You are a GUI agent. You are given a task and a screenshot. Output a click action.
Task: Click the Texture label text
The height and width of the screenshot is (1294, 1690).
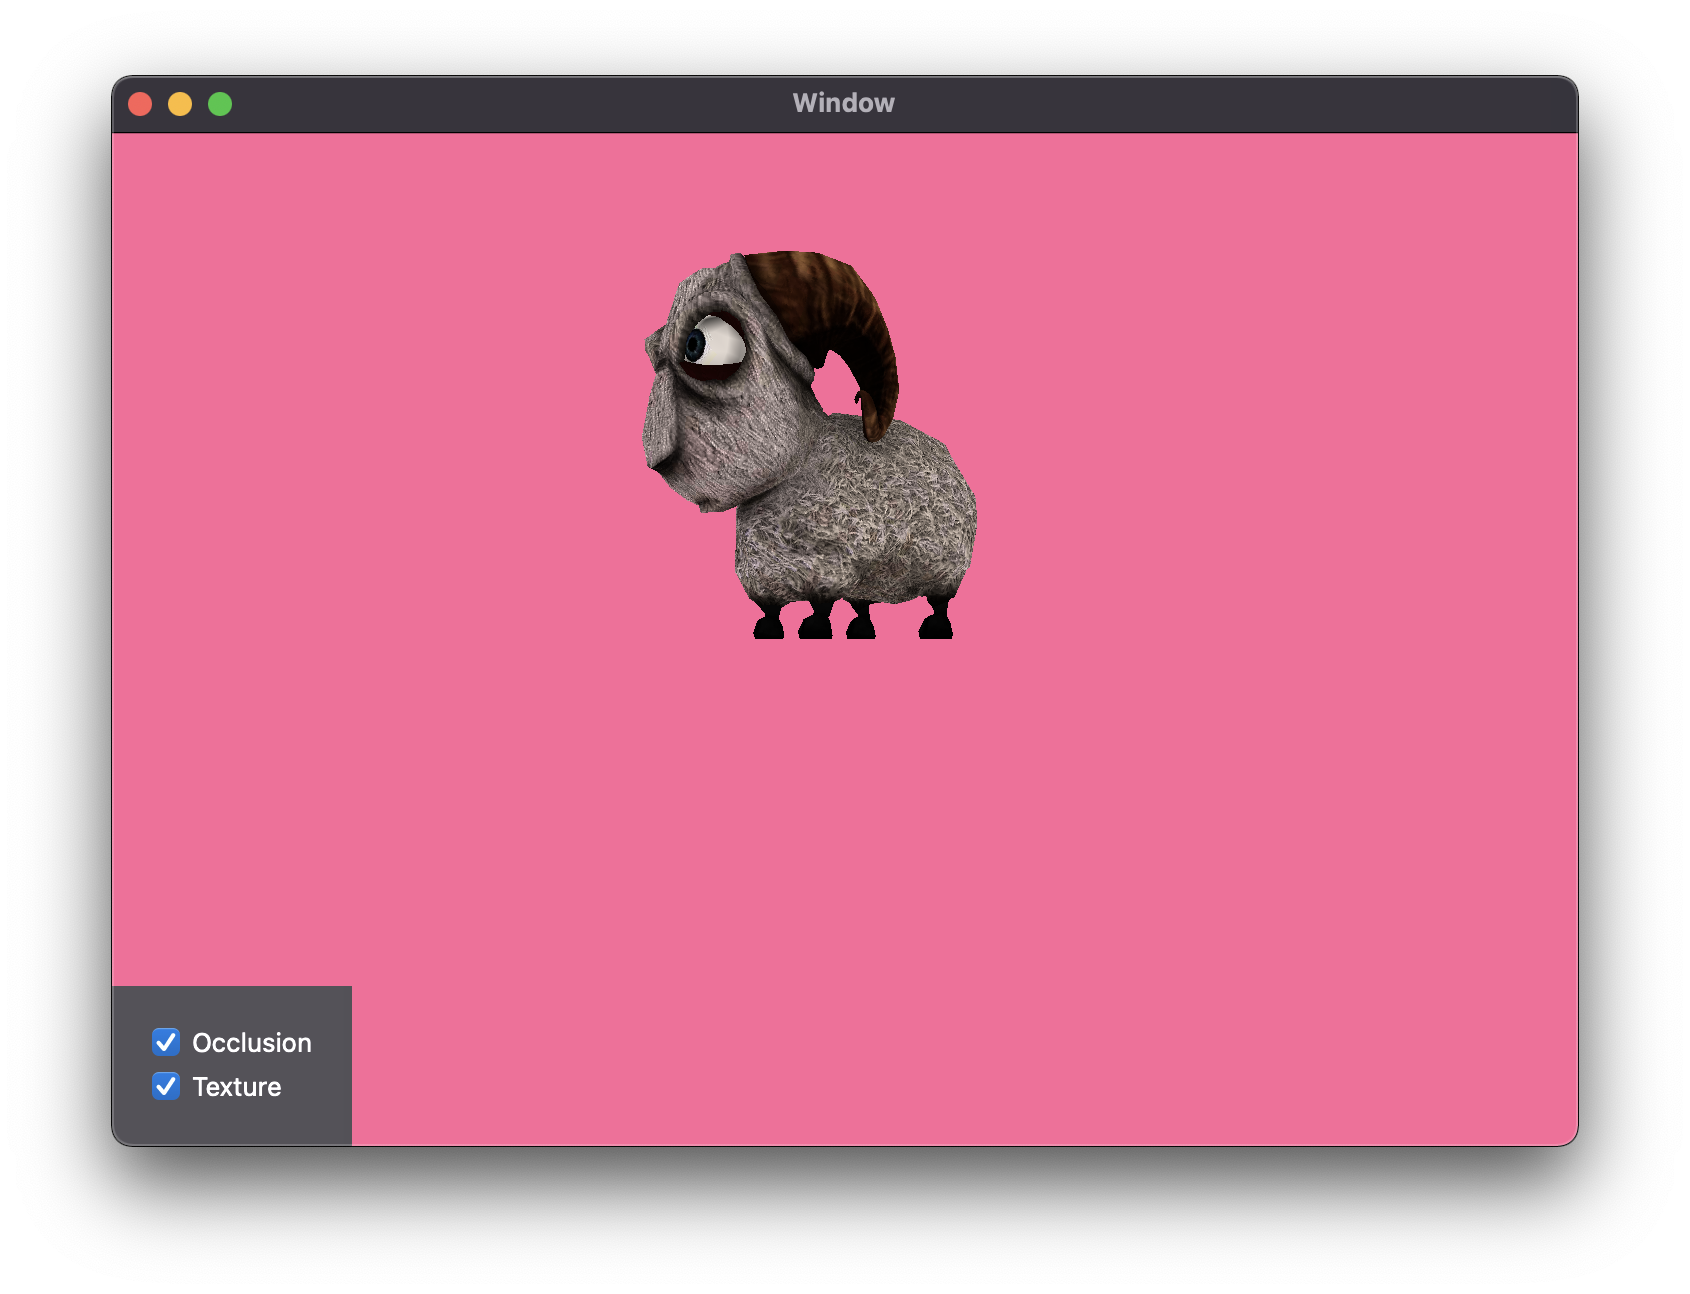tap(237, 1086)
